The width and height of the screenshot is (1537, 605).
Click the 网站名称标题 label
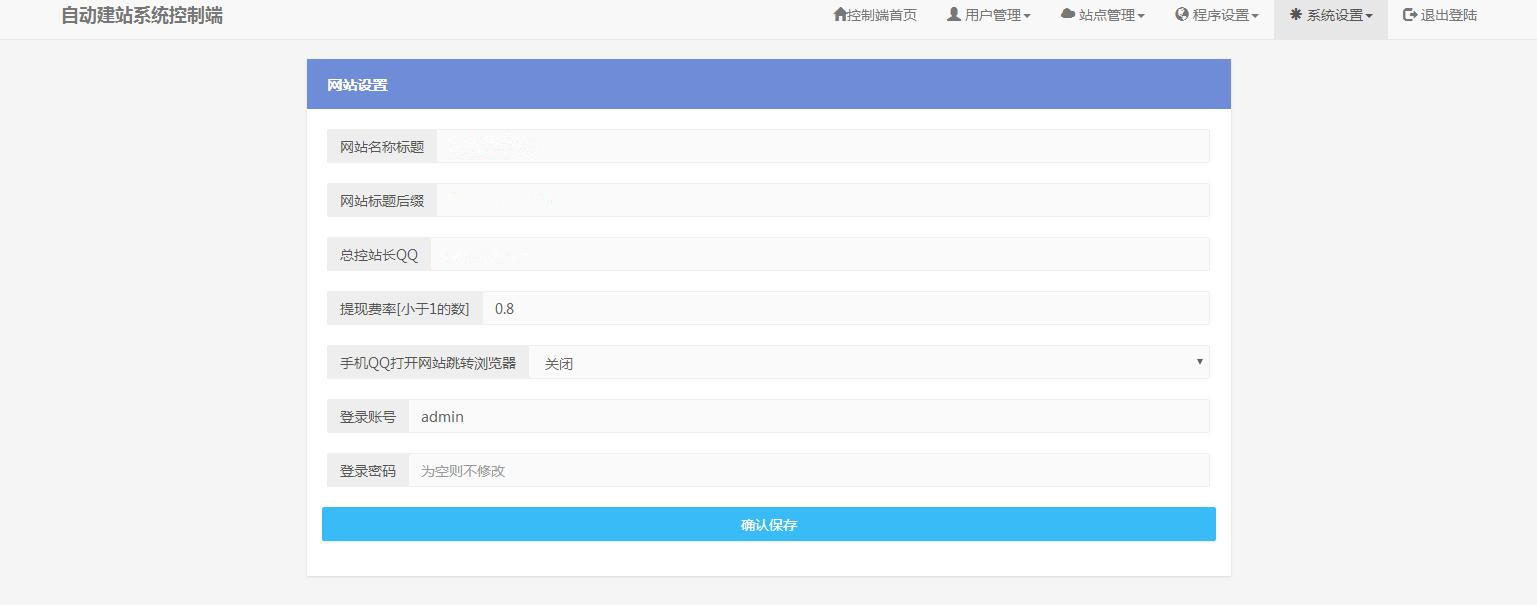(x=382, y=146)
